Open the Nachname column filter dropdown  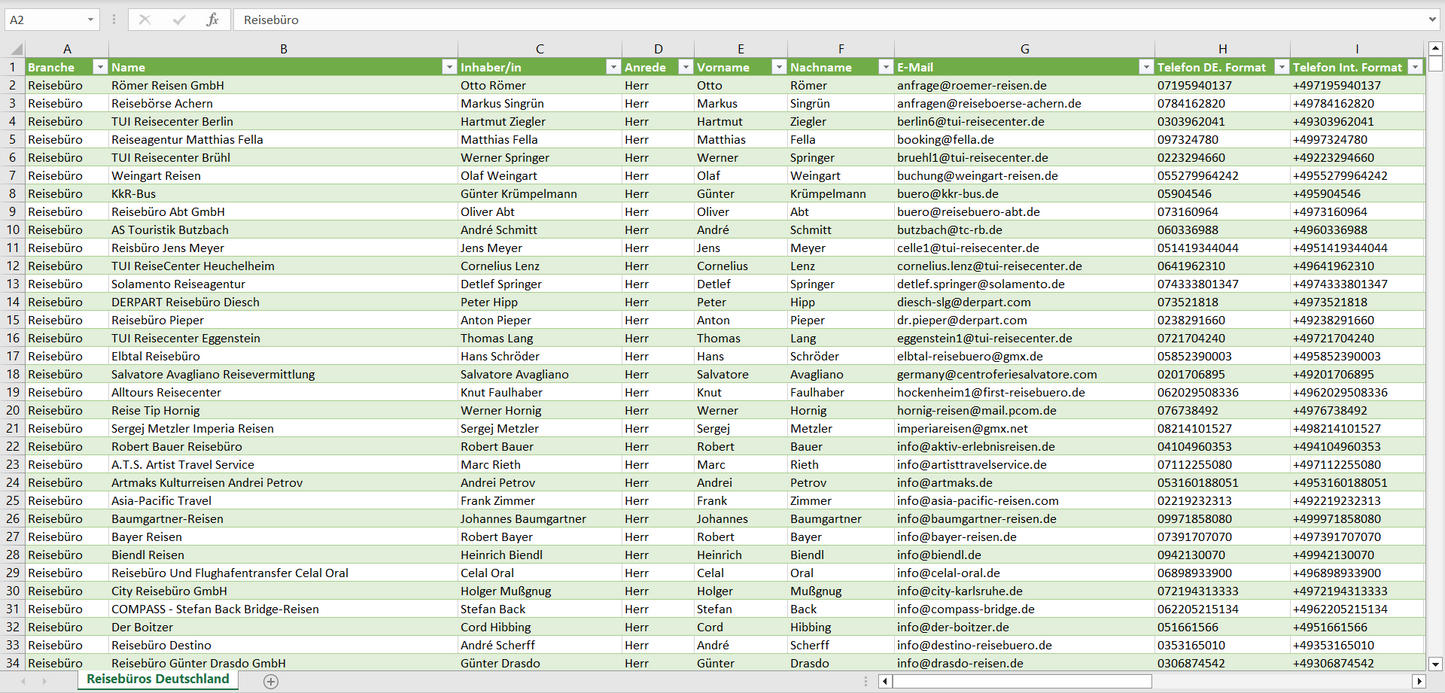(884, 67)
